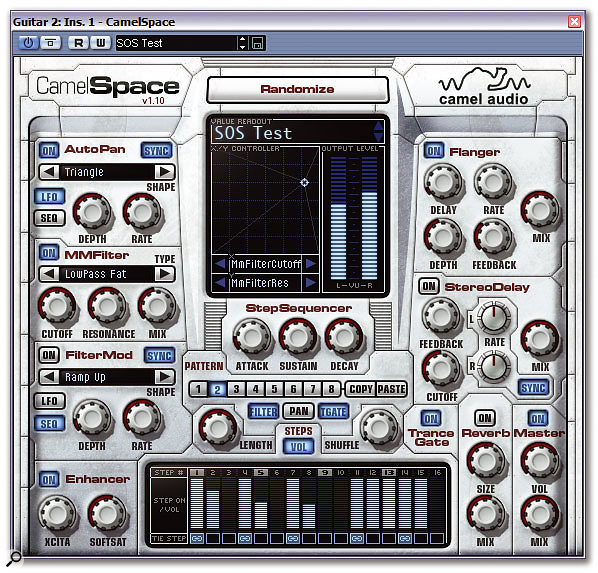Image resolution: width=598 pixels, height=573 pixels.
Task: Click PASTE pattern button
Action: (x=391, y=389)
